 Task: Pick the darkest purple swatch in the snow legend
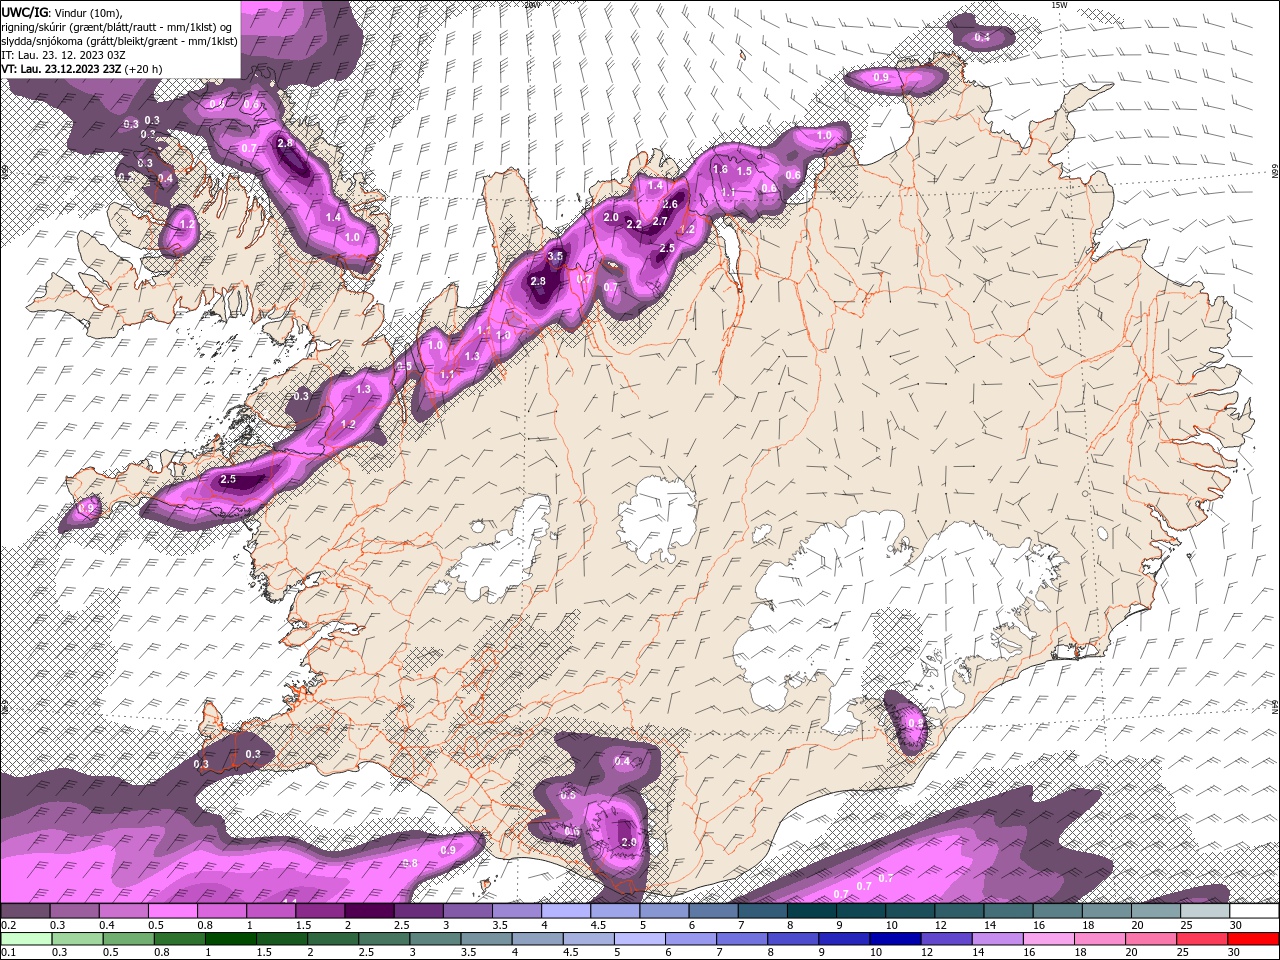(x=369, y=911)
